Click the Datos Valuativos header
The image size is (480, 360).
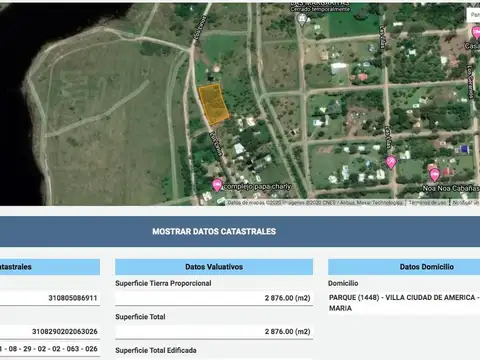tap(214, 267)
